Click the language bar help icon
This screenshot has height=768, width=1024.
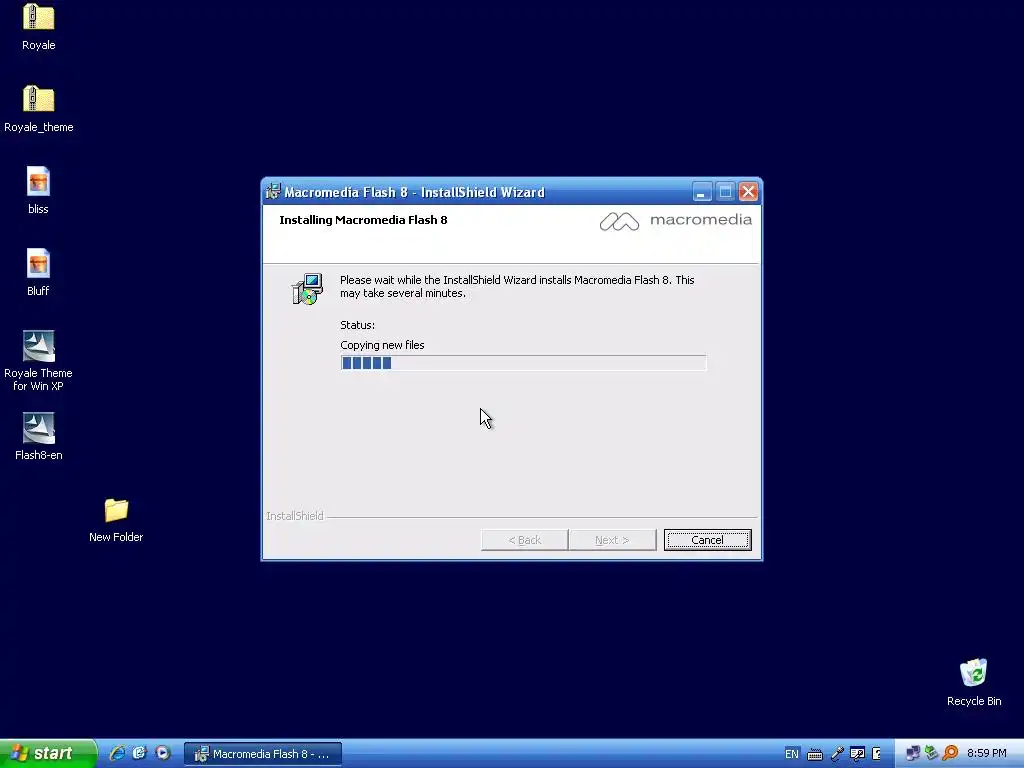(876, 754)
